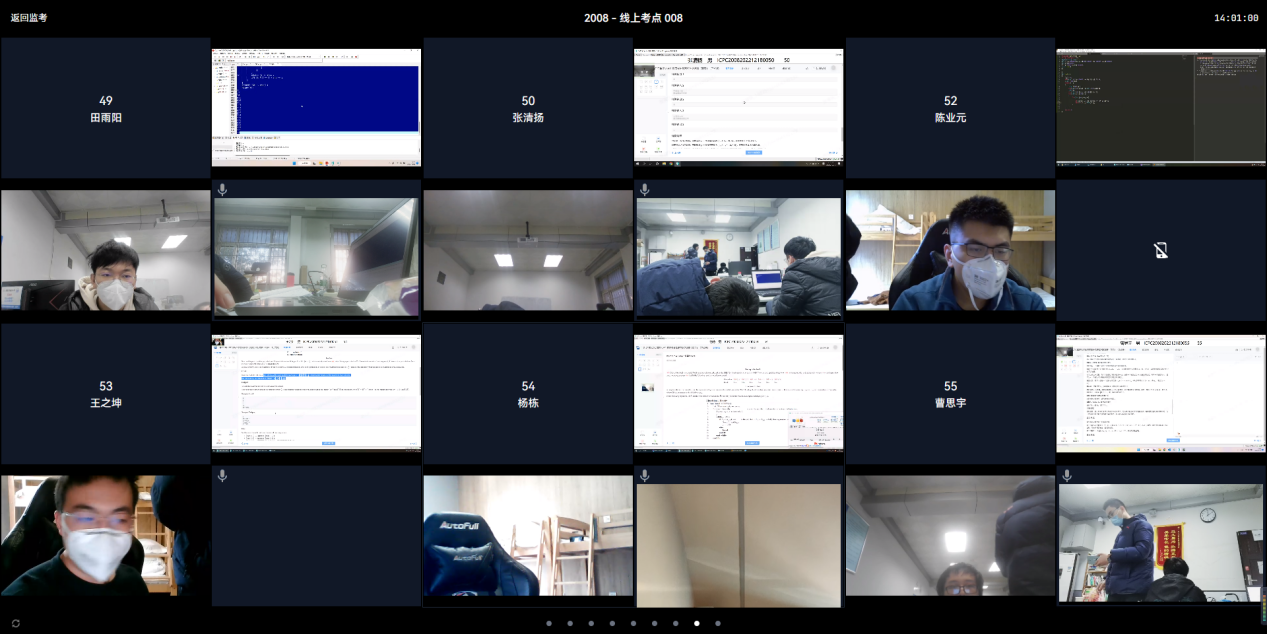This screenshot has width=1267, height=634.
Task: Open 杨栋's gaming chair camera feed
Action: pos(528,540)
